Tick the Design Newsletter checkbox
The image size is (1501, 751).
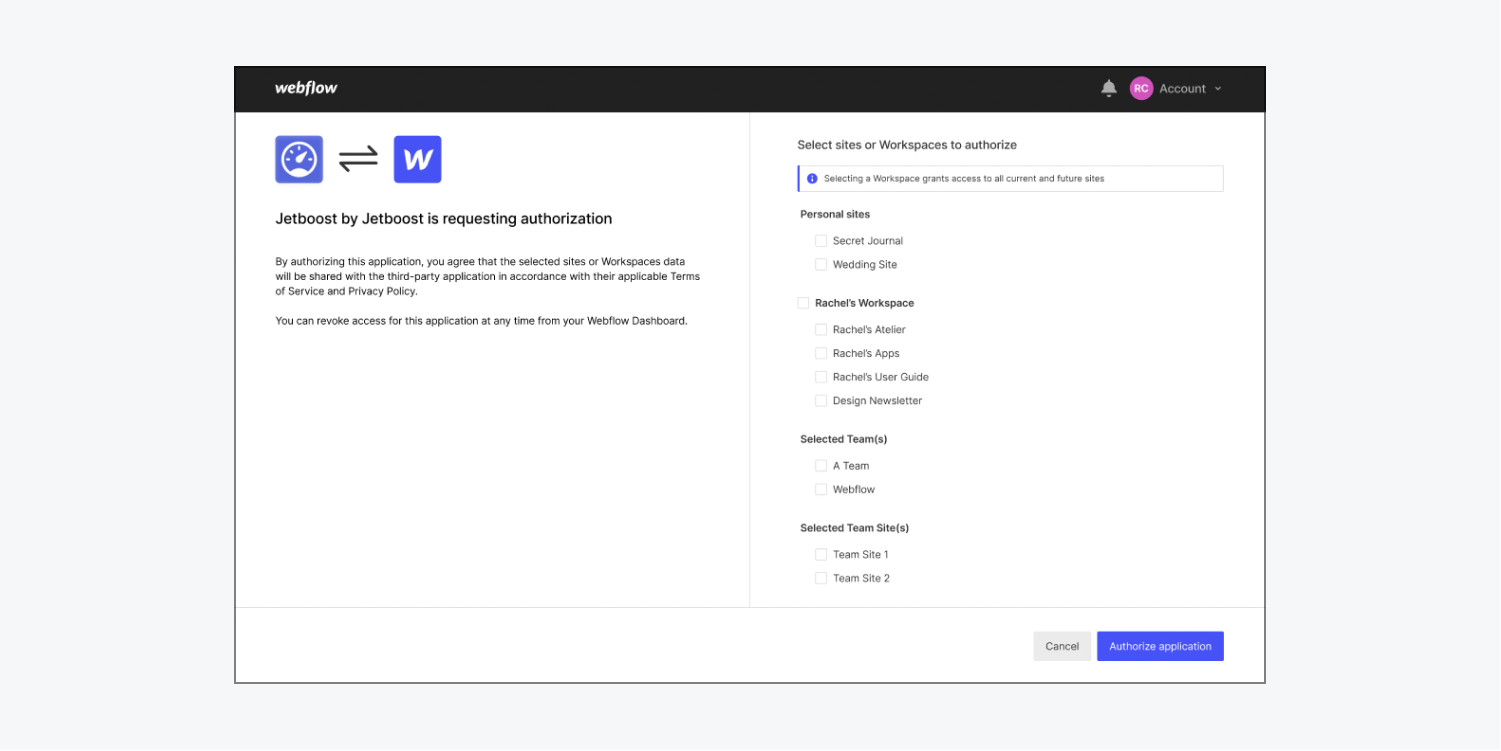pyautogui.click(x=821, y=401)
